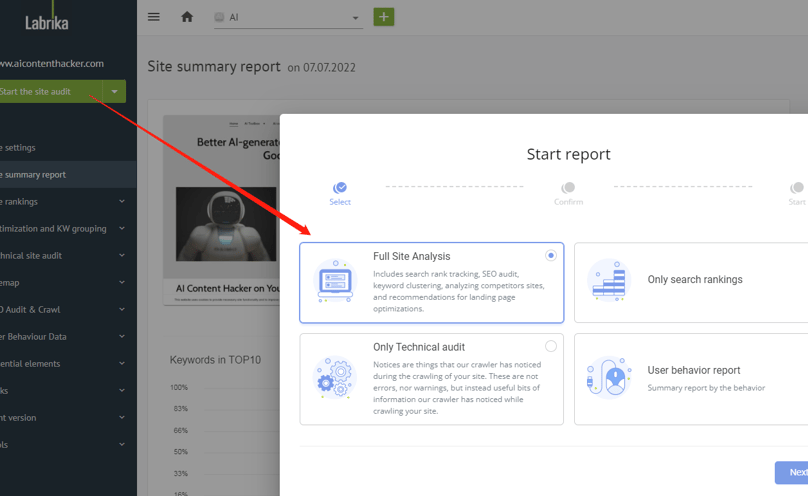Image resolution: width=808 pixels, height=496 pixels.
Task: Choose the User behavior report option
Action: tap(691, 379)
